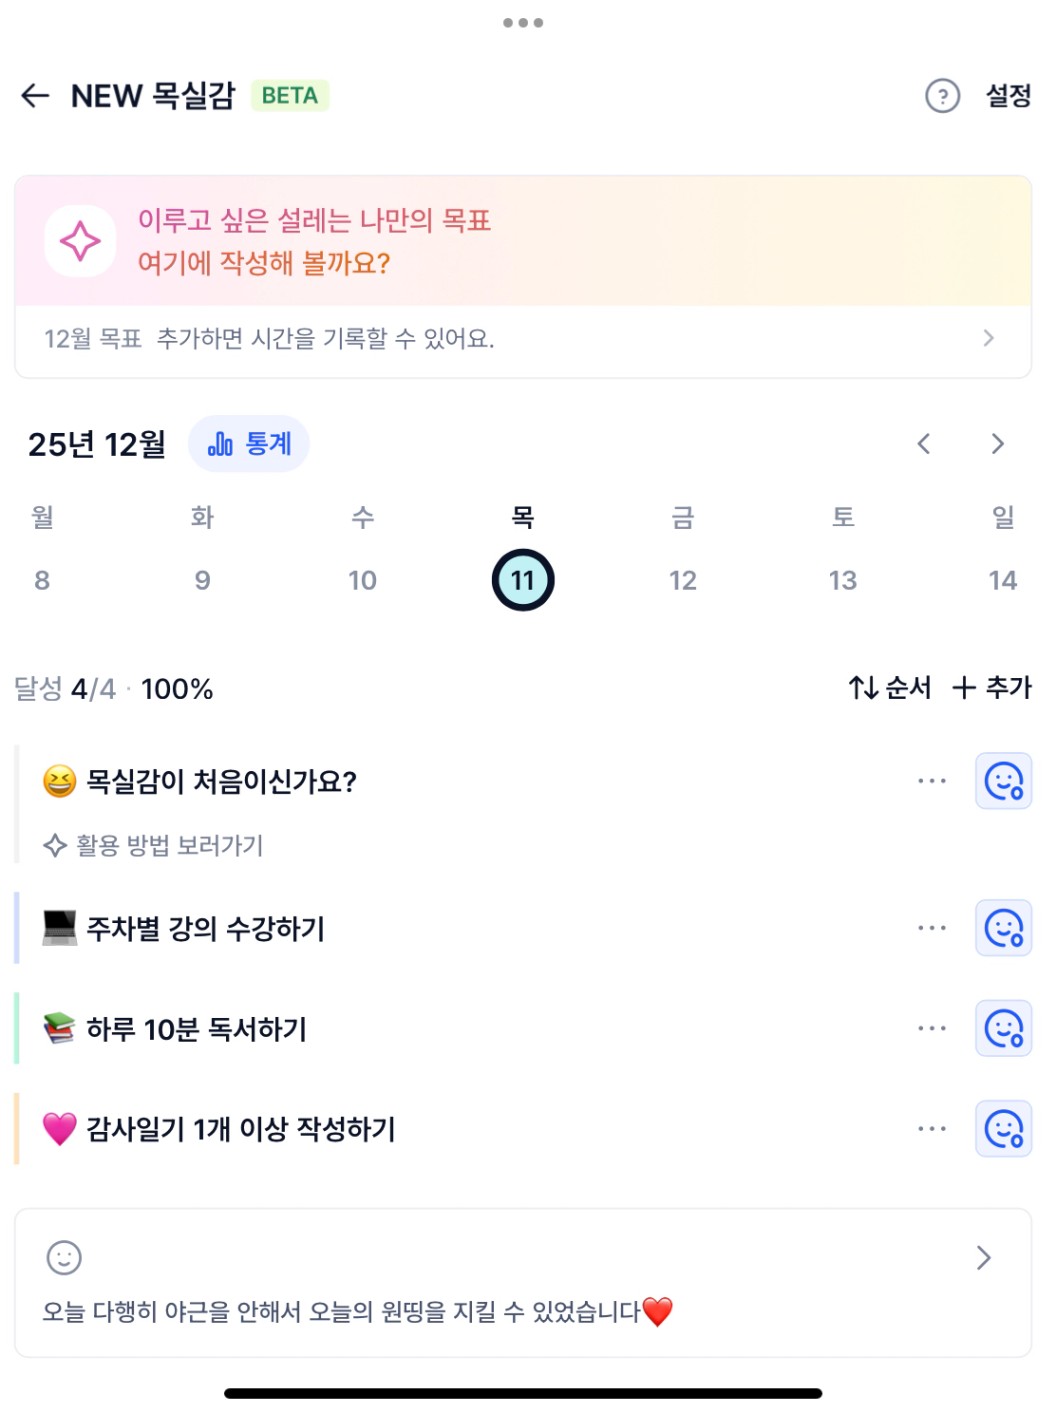
Task: Toggle completion emoji for 감사일기 1개 이상 작성하기
Action: tap(1003, 1129)
